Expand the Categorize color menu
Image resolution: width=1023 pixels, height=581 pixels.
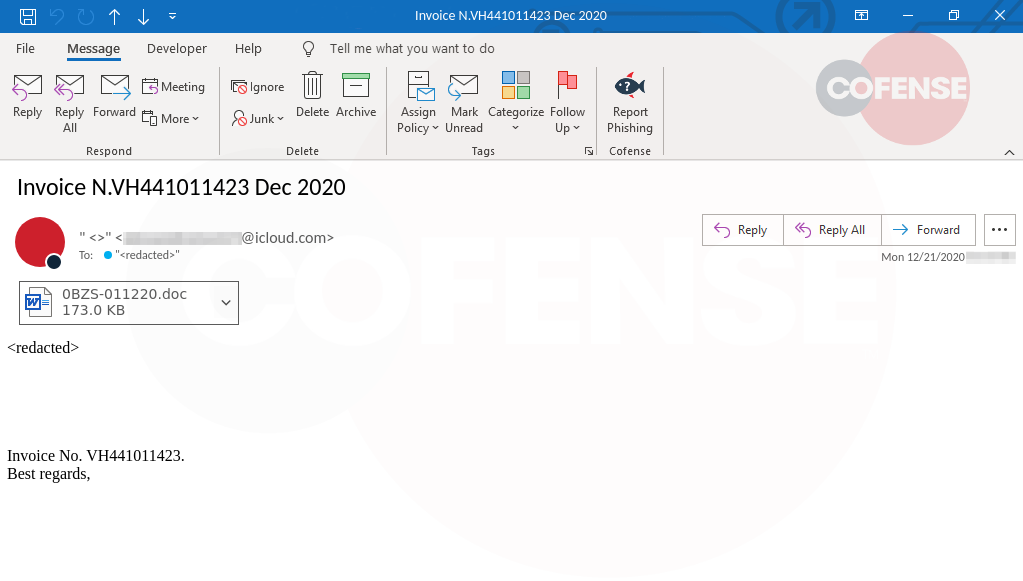click(515, 128)
